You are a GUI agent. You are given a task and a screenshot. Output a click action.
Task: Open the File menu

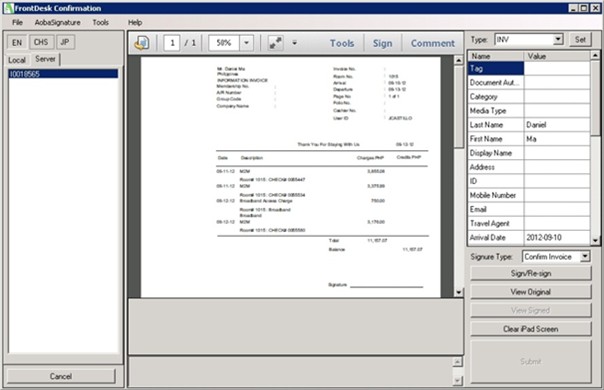(x=17, y=22)
